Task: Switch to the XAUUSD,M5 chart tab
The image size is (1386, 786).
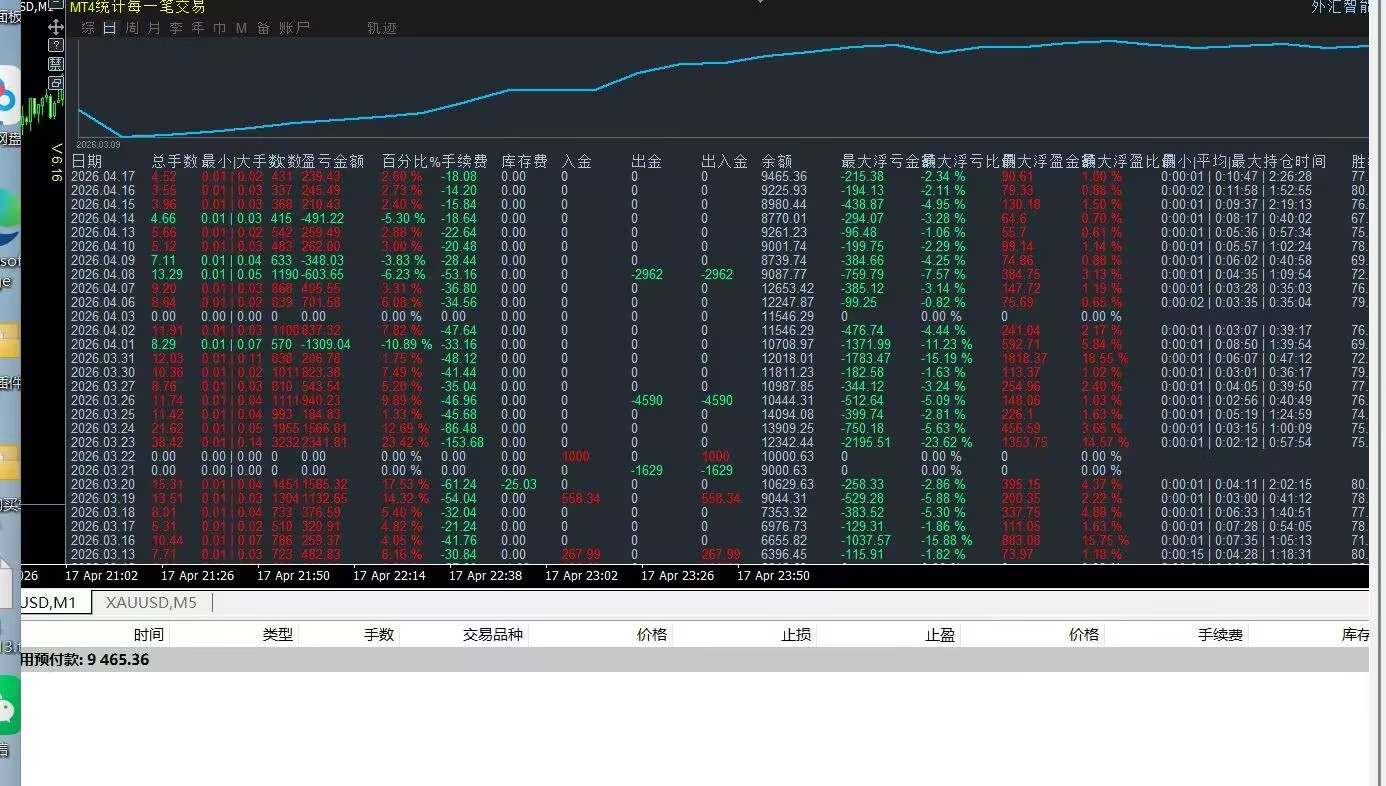Action: point(151,602)
